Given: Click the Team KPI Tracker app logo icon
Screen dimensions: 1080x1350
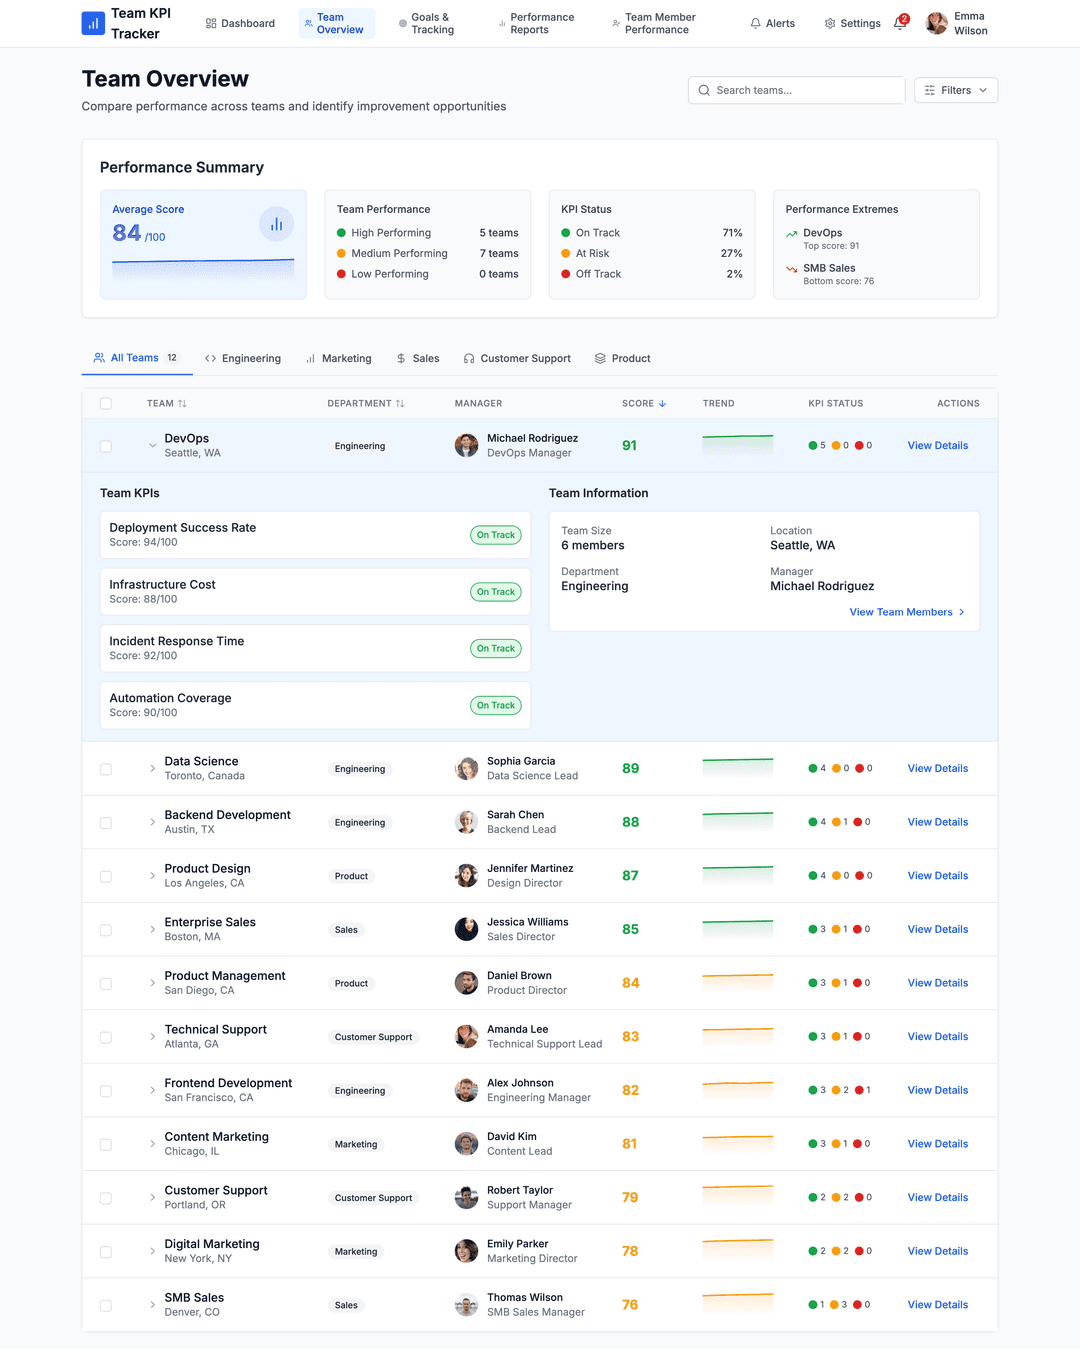Looking at the screenshot, I should tap(92, 23).
